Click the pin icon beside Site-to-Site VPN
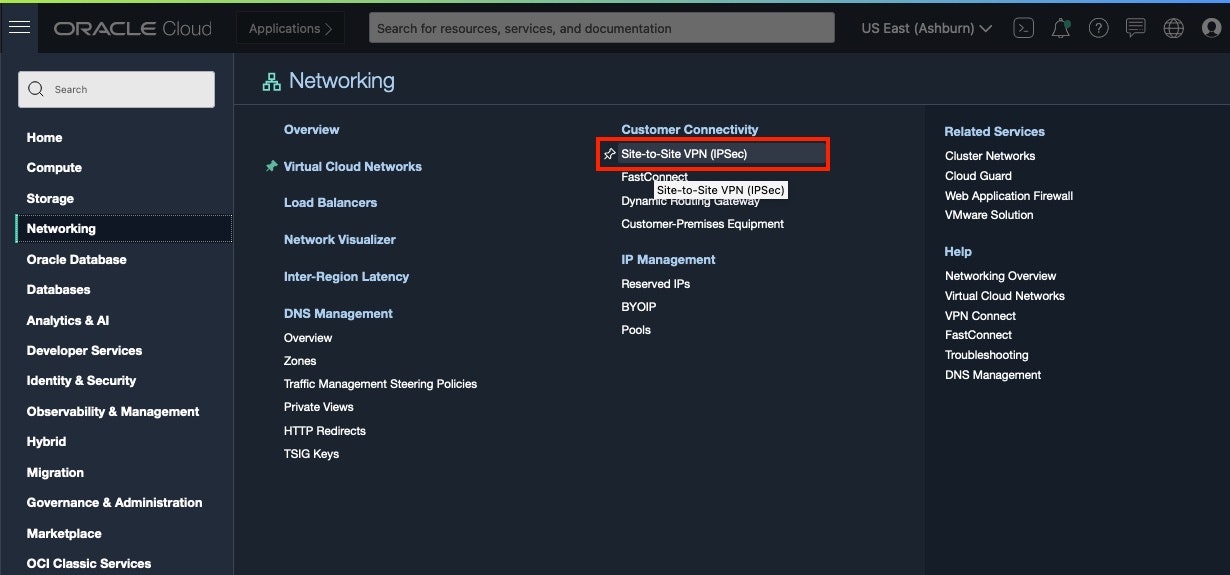 610,154
